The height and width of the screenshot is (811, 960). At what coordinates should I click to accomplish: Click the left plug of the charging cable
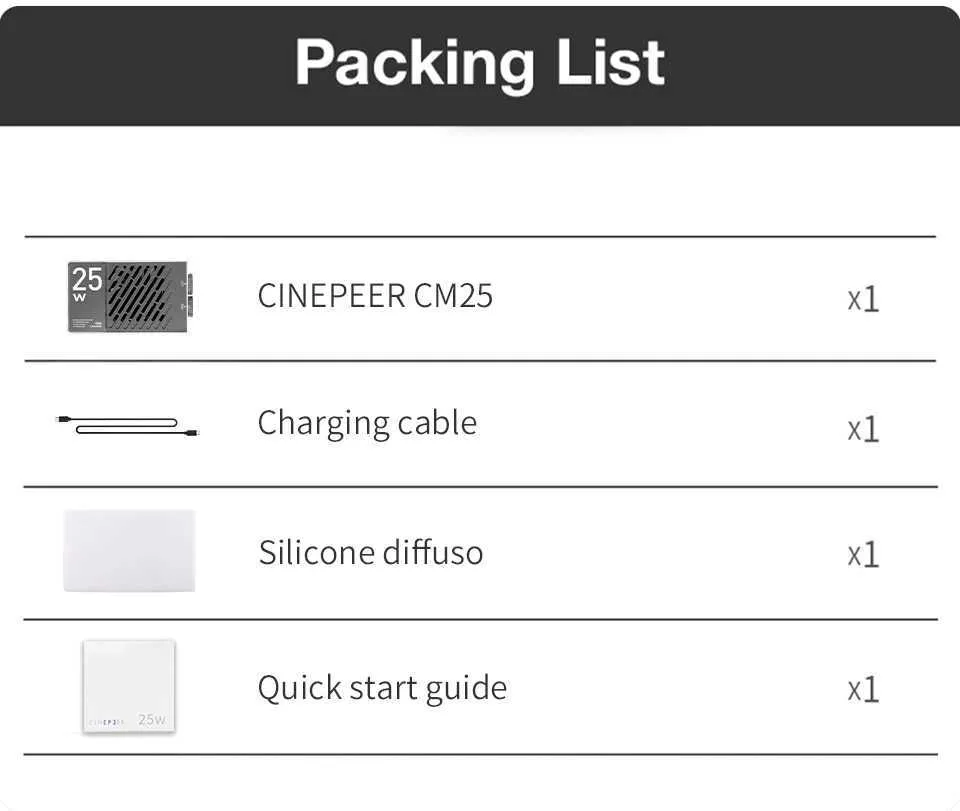(63, 419)
